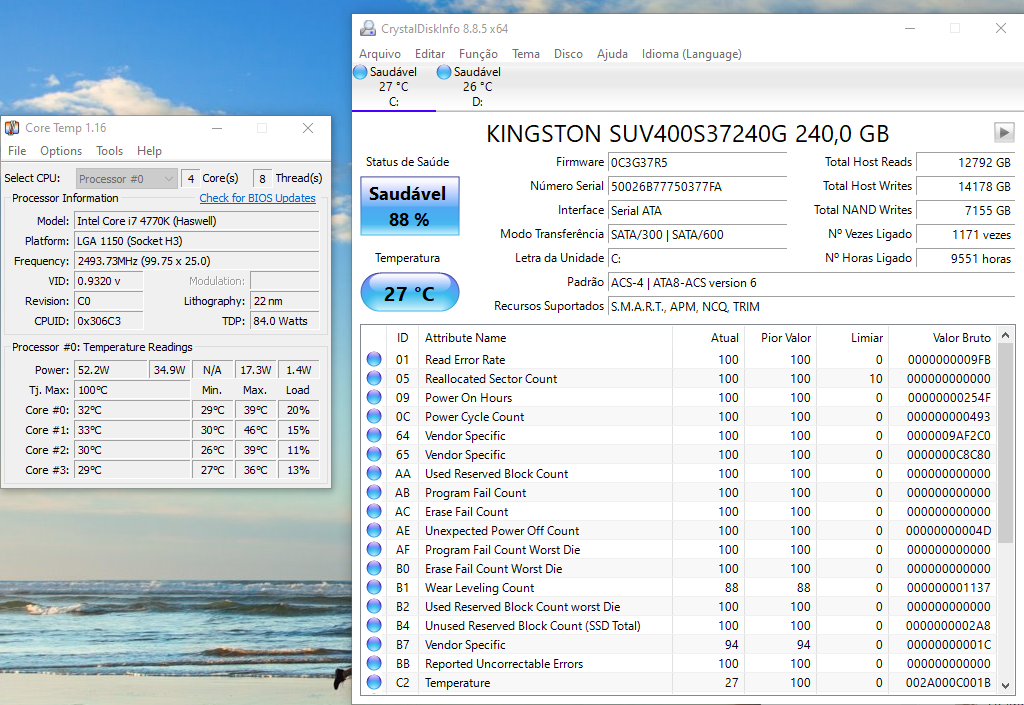Click the Saudável 88 % health status button
1024x705 pixels.
click(x=409, y=206)
